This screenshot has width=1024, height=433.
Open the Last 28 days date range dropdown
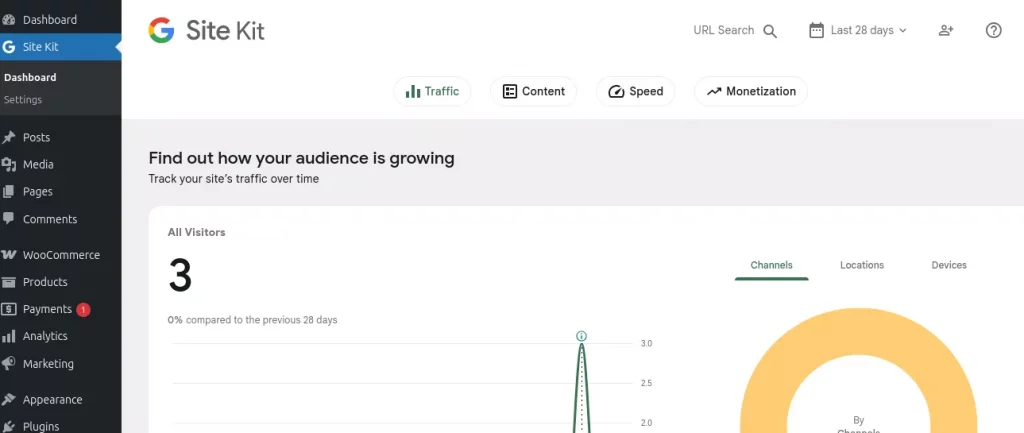pyautogui.click(x=858, y=30)
